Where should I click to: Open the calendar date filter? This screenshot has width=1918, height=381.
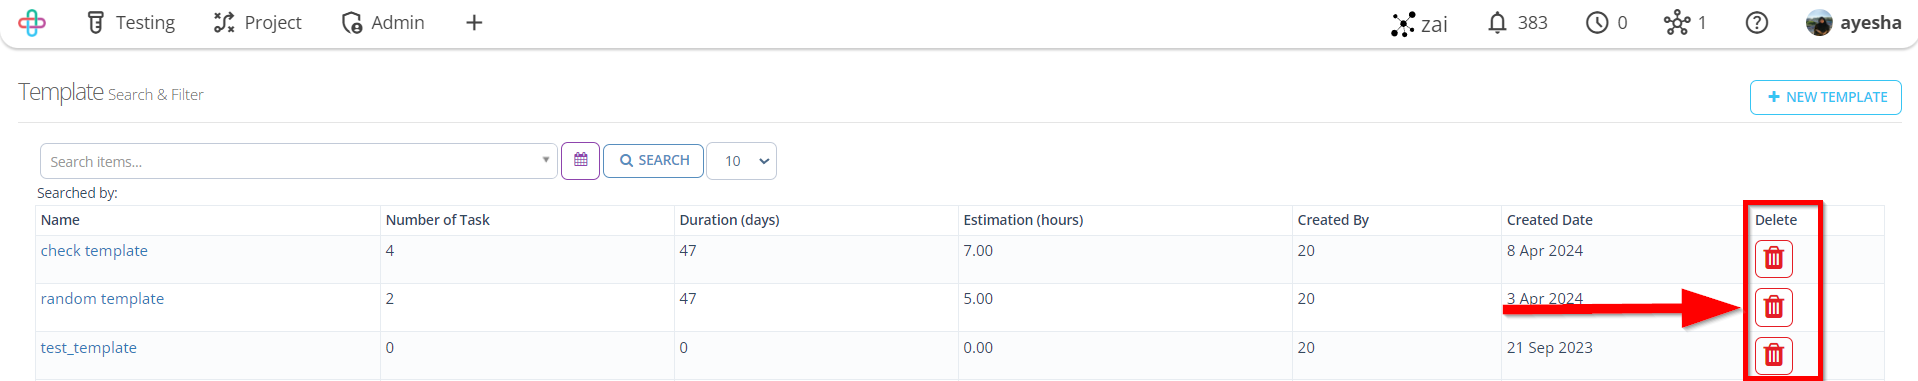[580, 160]
